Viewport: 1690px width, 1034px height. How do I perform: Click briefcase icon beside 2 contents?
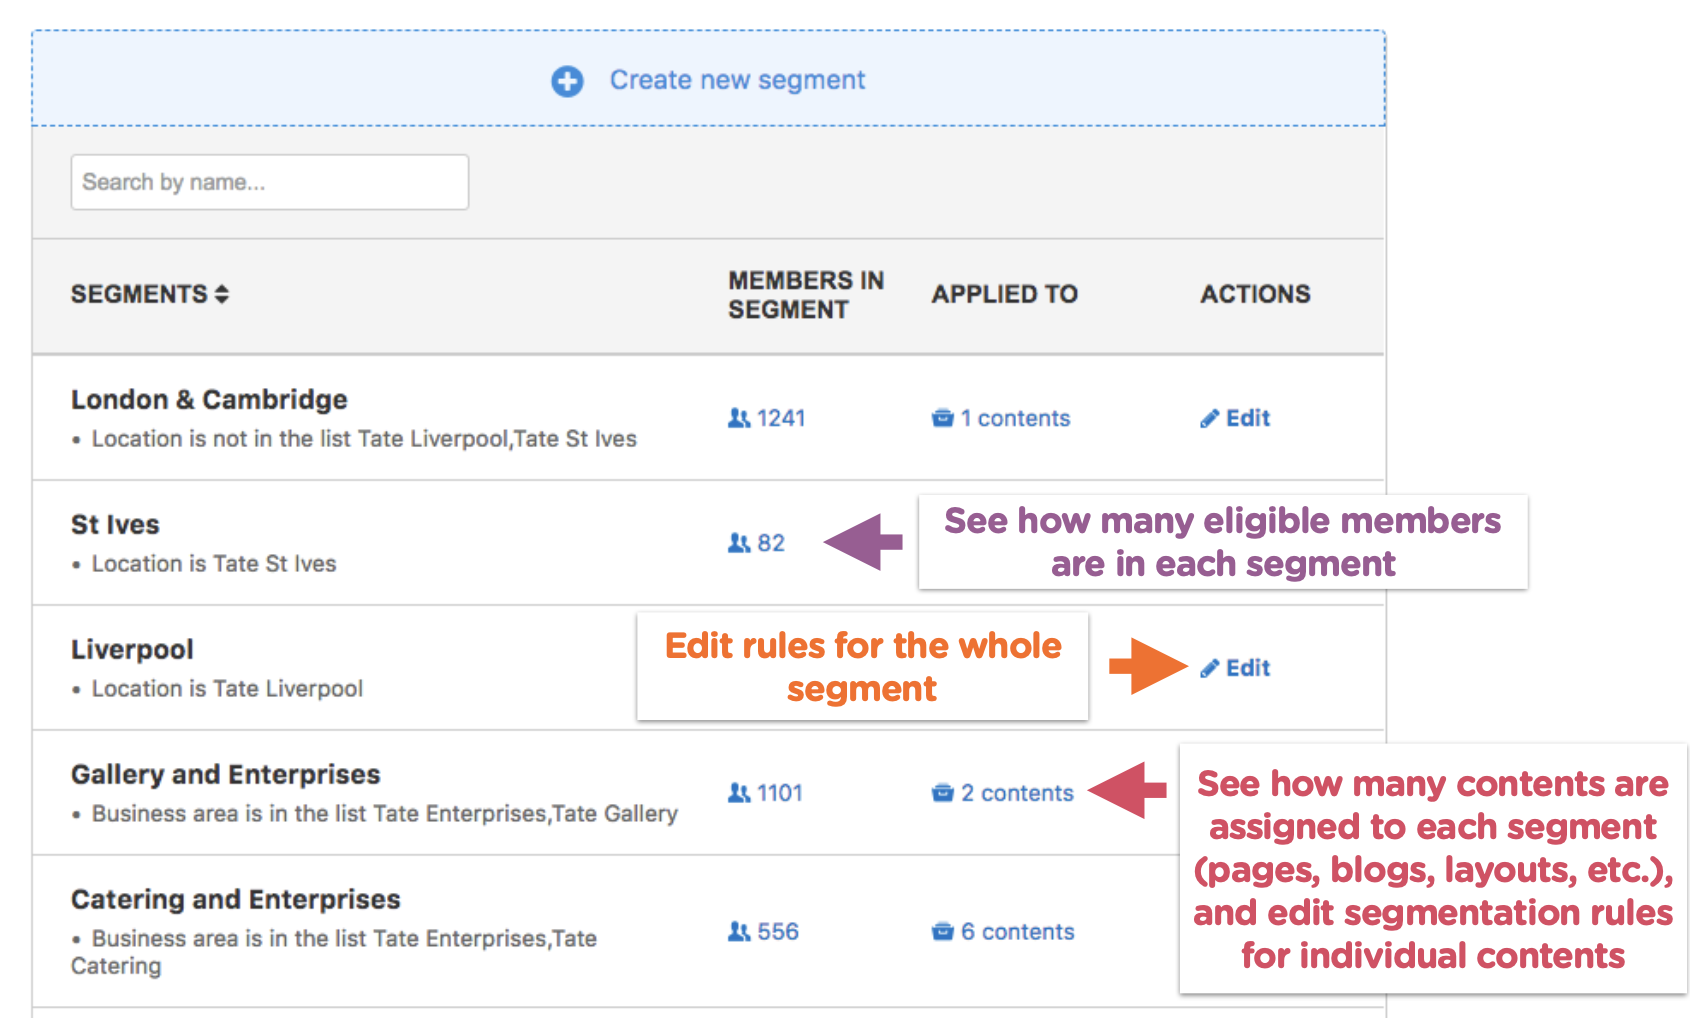tap(943, 793)
